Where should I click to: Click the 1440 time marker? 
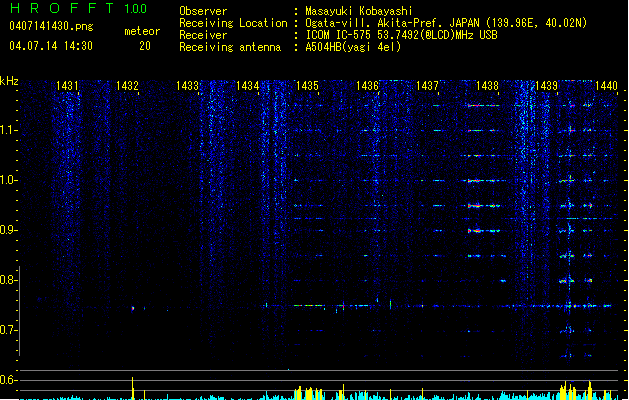[x=607, y=86]
